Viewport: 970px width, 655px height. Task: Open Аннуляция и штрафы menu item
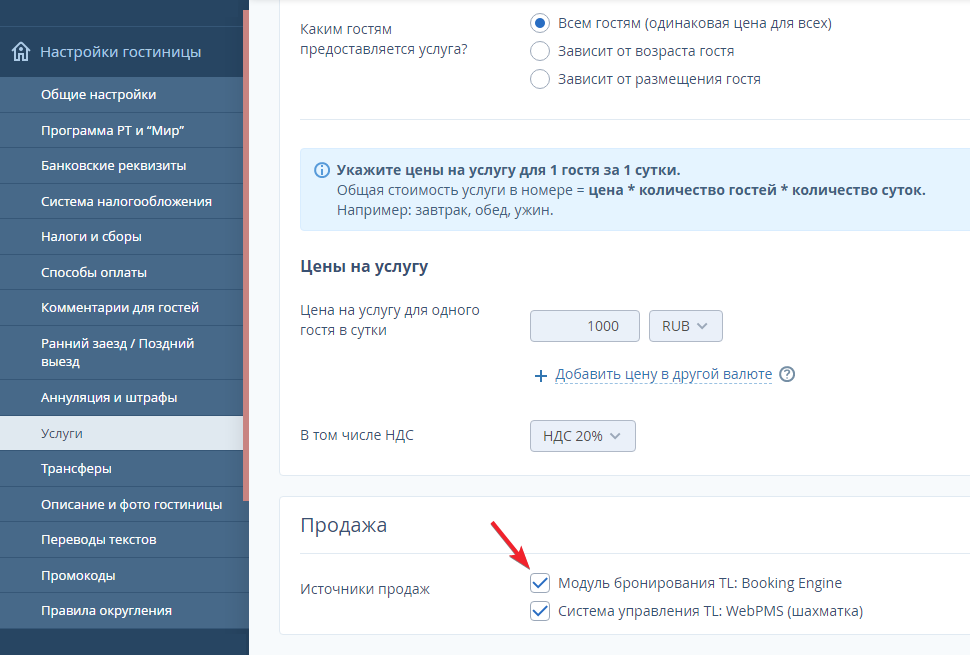click(x=121, y=398)
